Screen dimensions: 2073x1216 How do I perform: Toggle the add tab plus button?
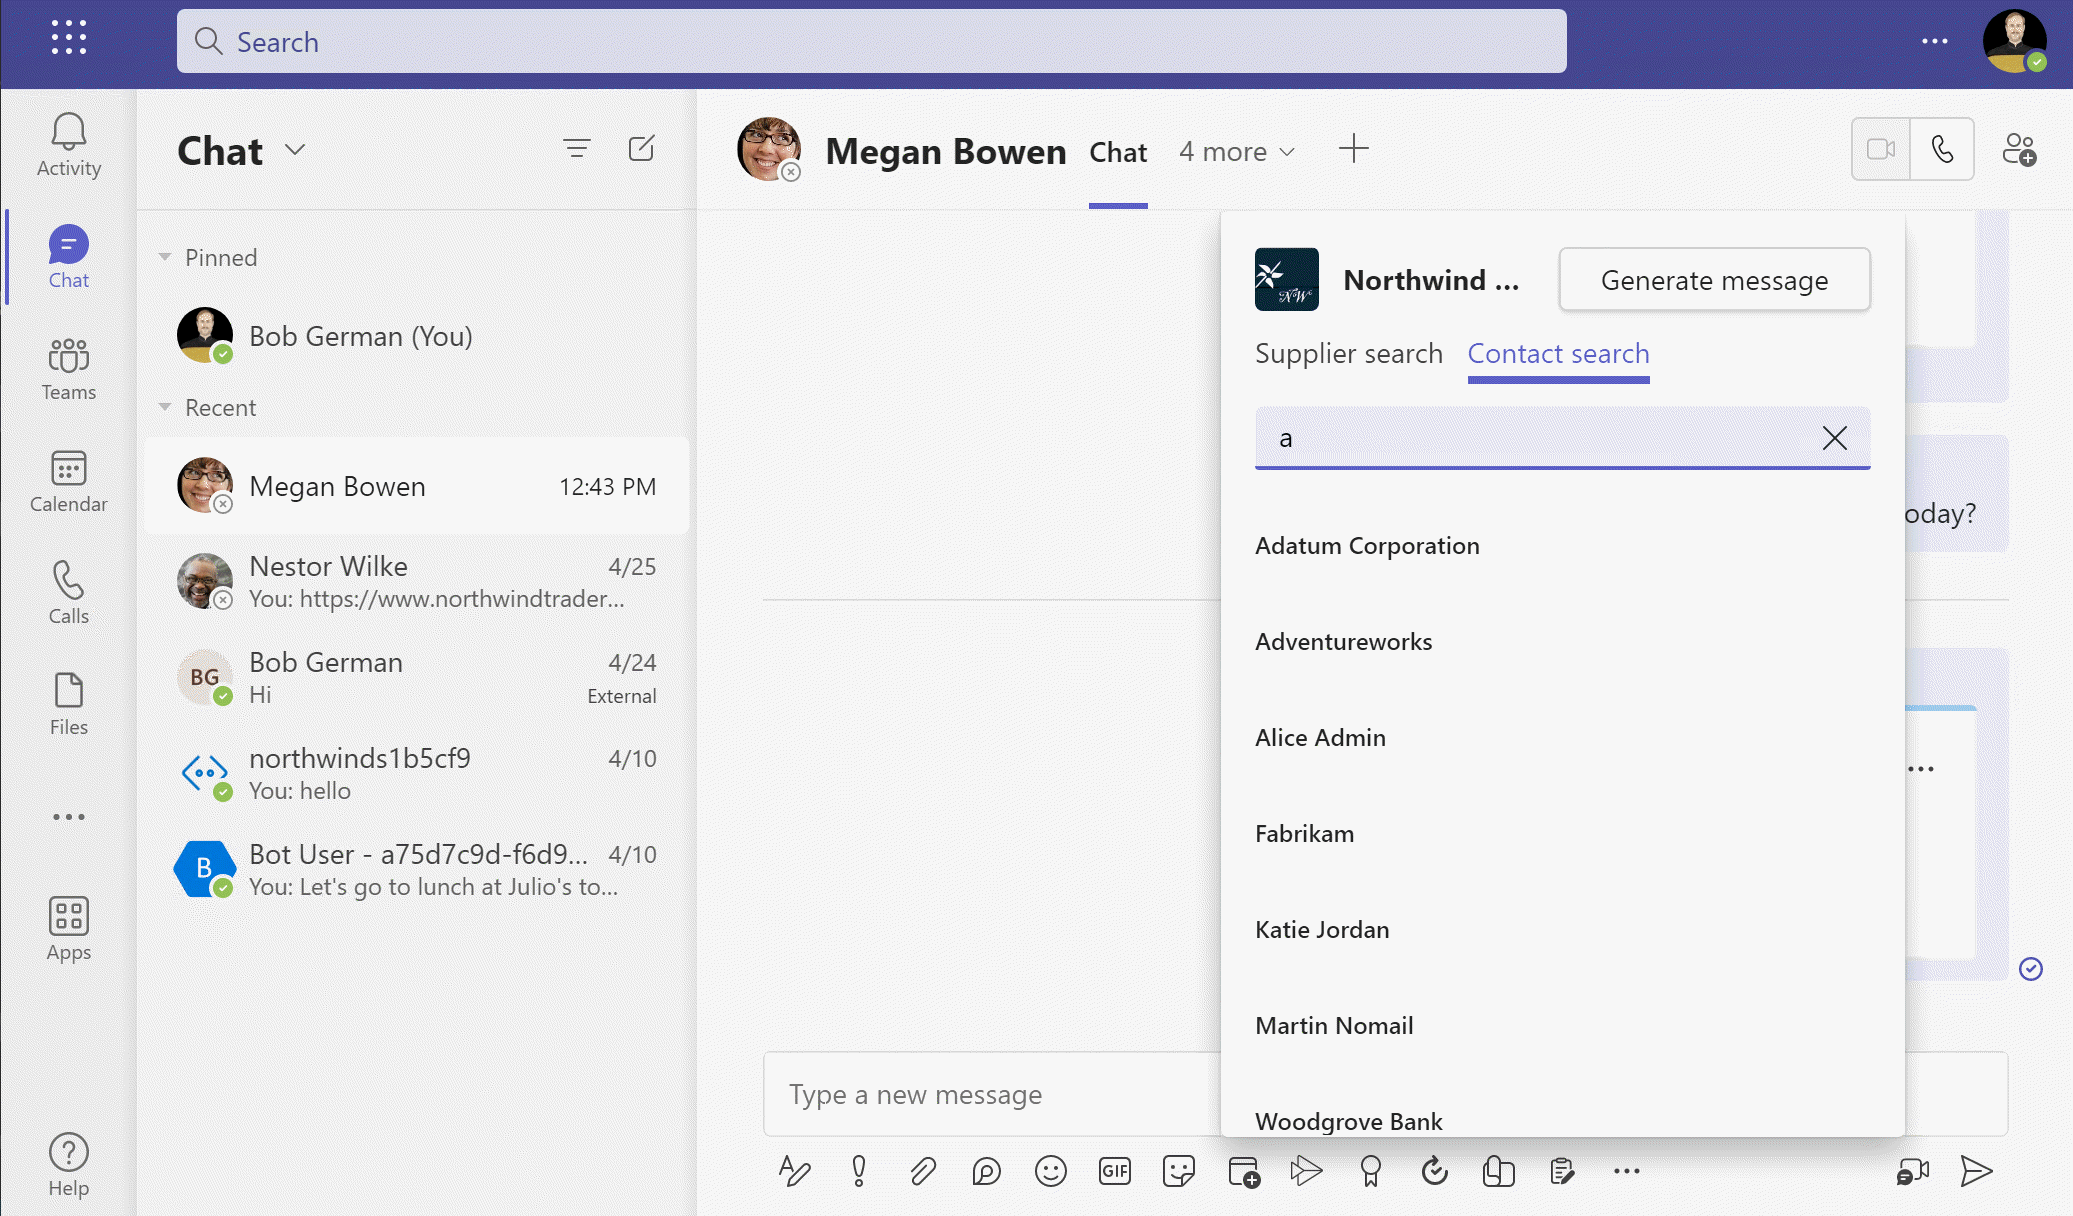[1354, 148]
